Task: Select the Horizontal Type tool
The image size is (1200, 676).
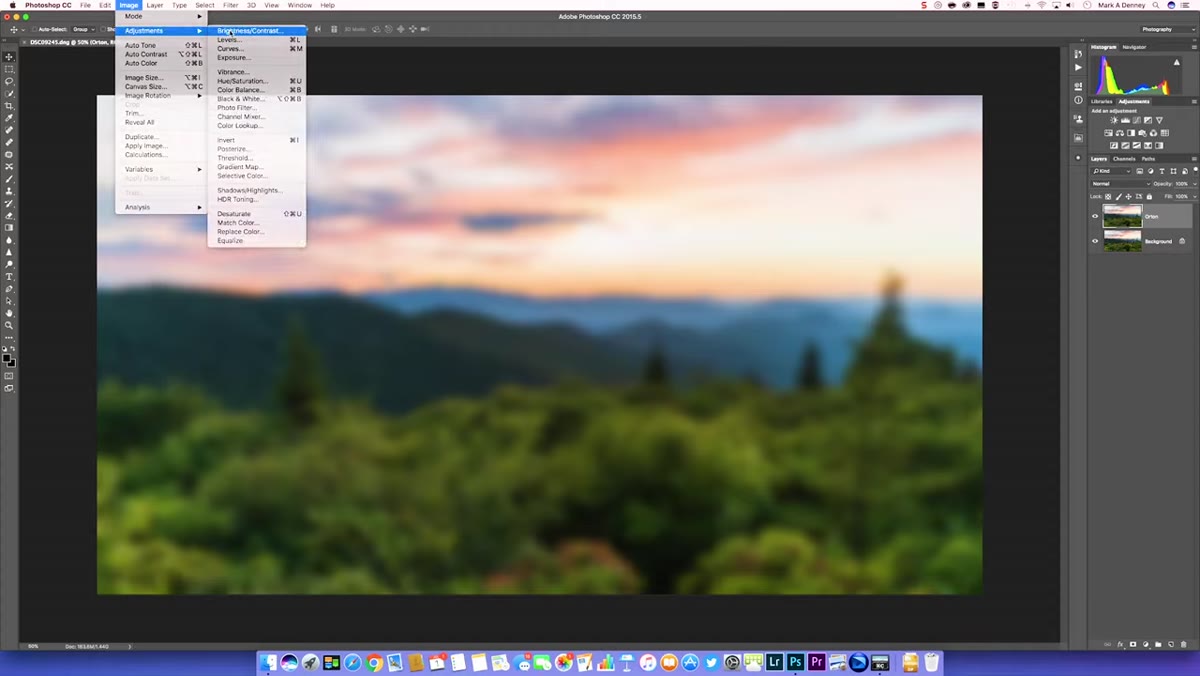Action: pos(9,277)
